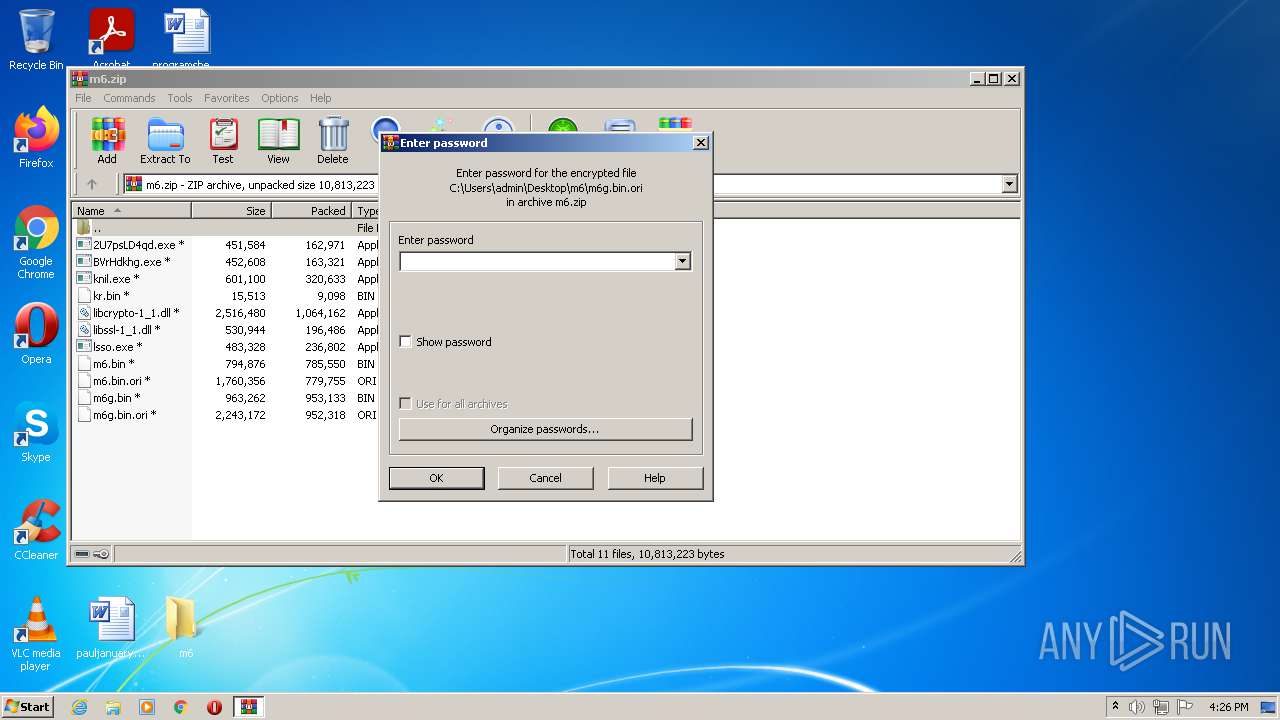
Task: Open the Tools menu
Action: pyautogui.click(x=180, y=98)
